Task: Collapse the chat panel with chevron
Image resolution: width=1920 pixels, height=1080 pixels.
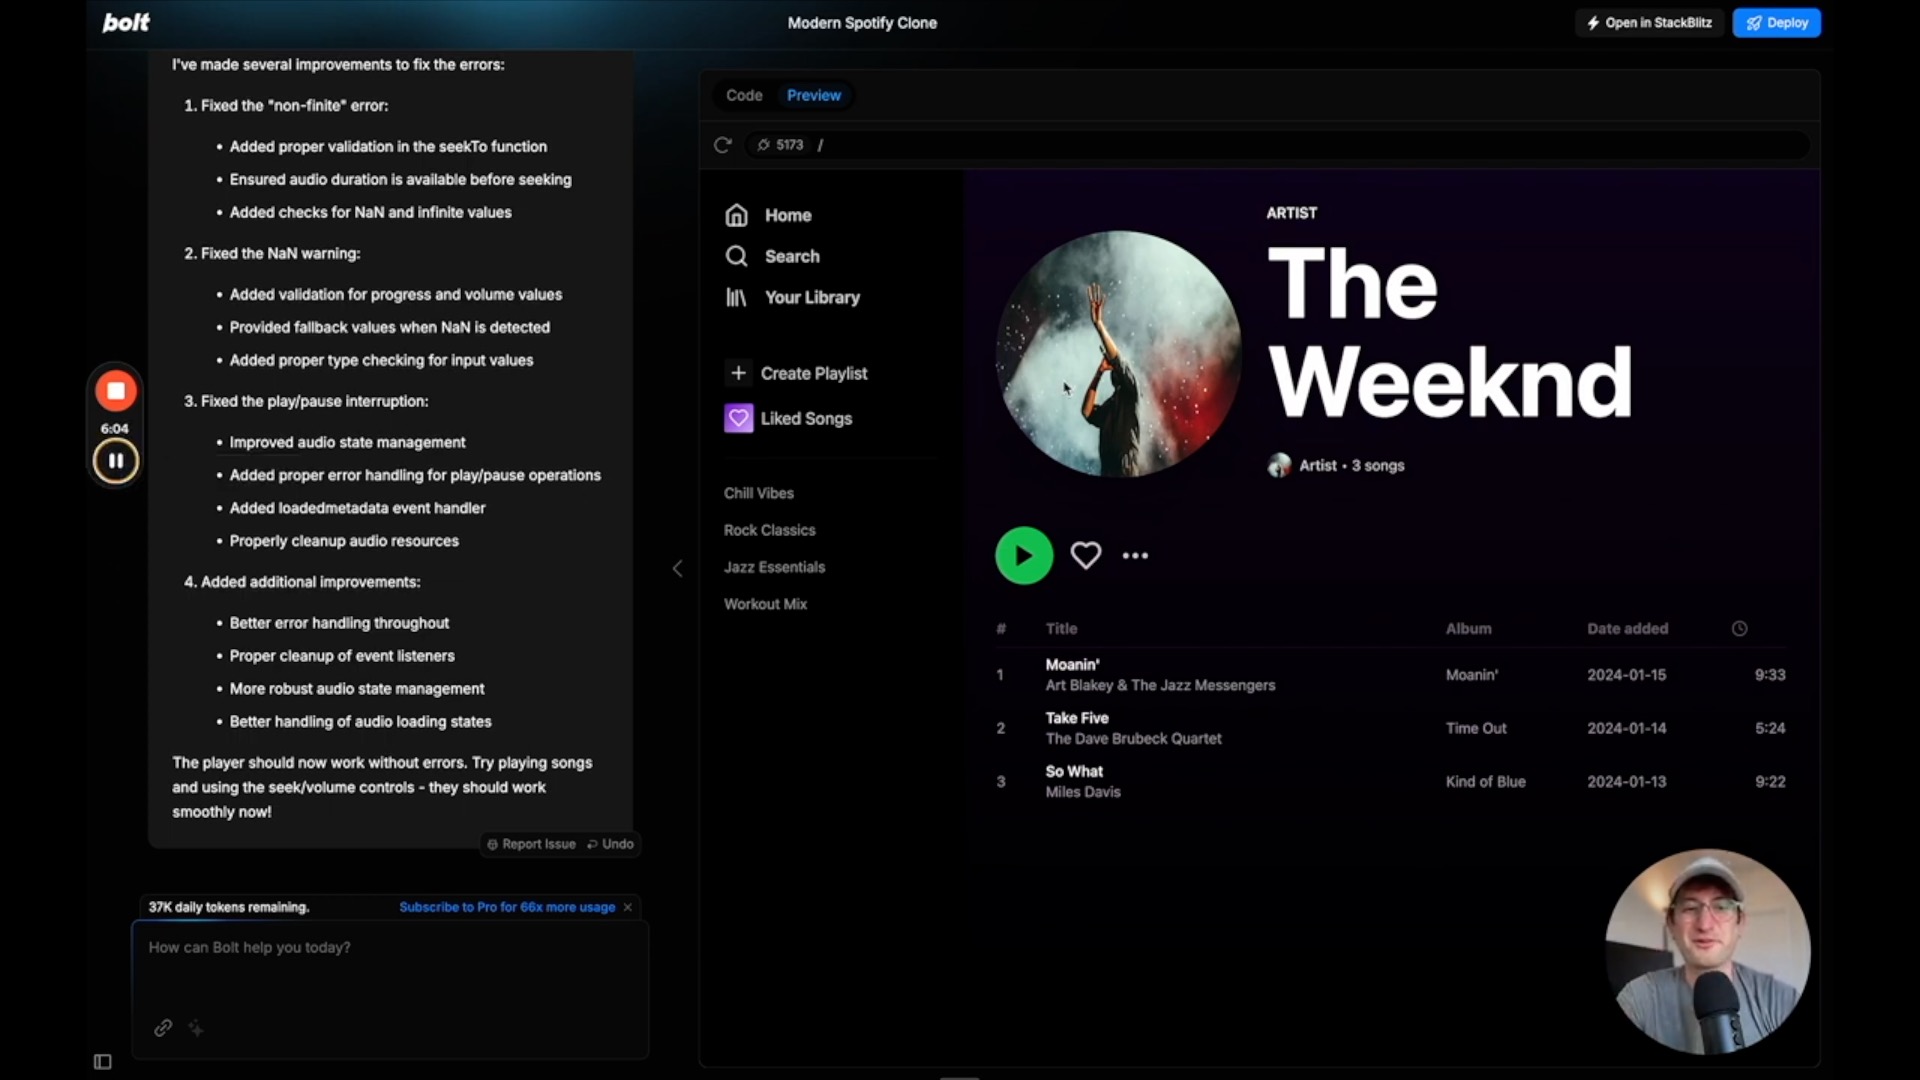Action: 677,568
